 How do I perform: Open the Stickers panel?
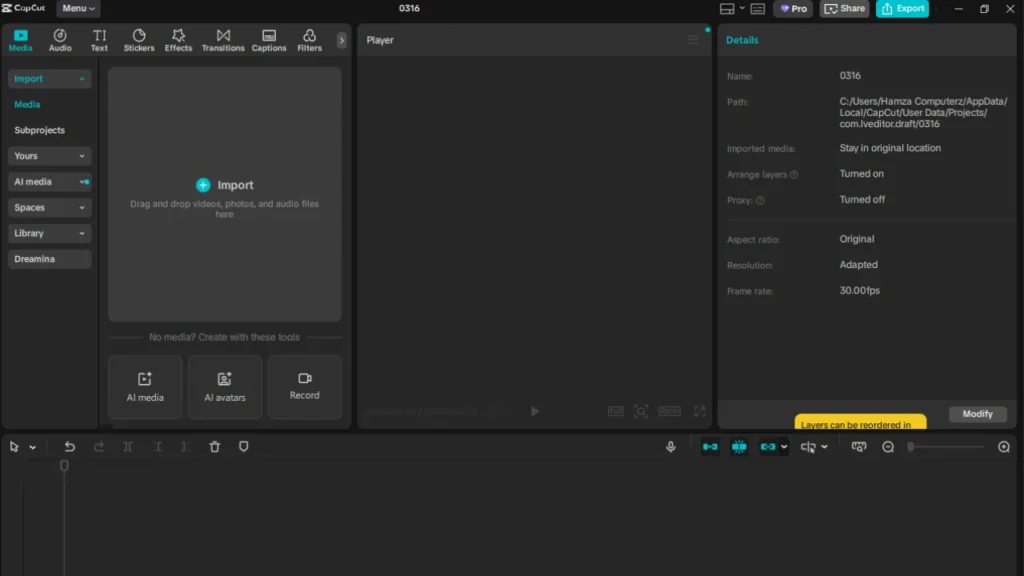coord(139,40)
